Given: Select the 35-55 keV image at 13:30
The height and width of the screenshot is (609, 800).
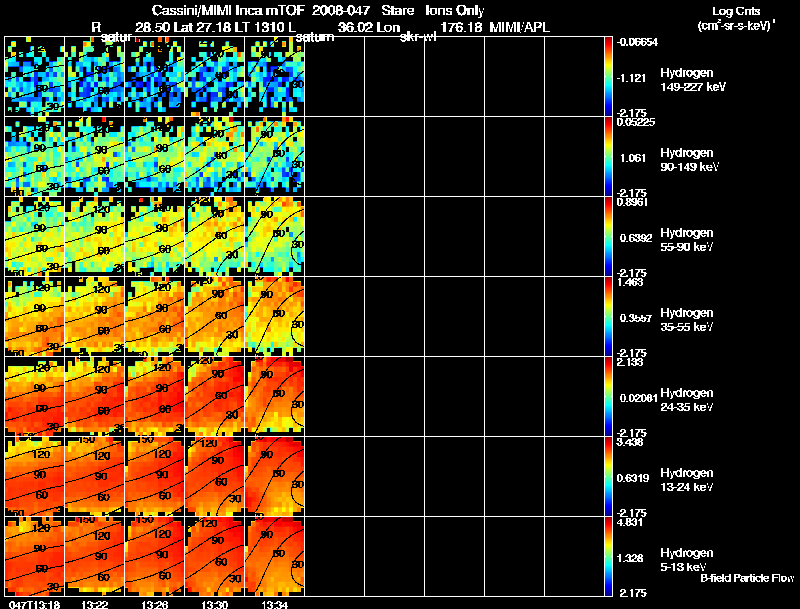Looking at the screenshot, I should coord(215,317).
